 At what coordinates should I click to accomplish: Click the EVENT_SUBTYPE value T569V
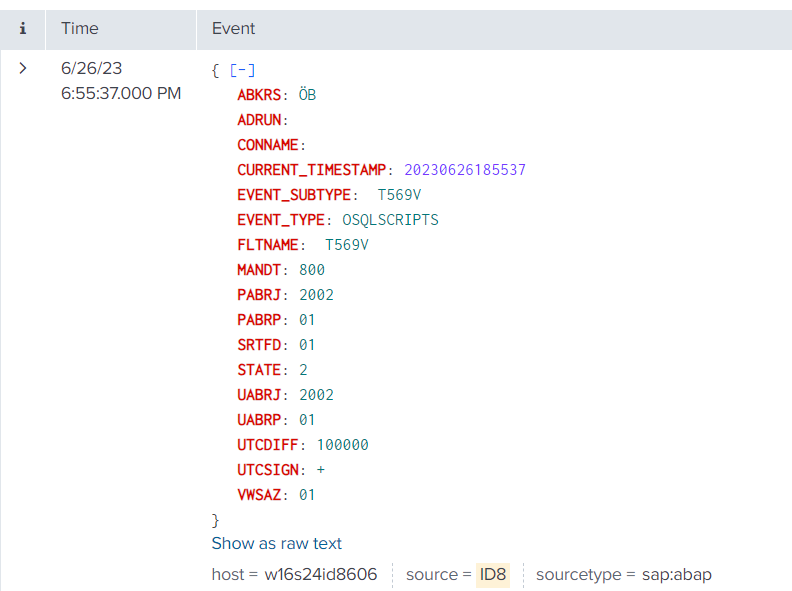click(x=398, y=195)
